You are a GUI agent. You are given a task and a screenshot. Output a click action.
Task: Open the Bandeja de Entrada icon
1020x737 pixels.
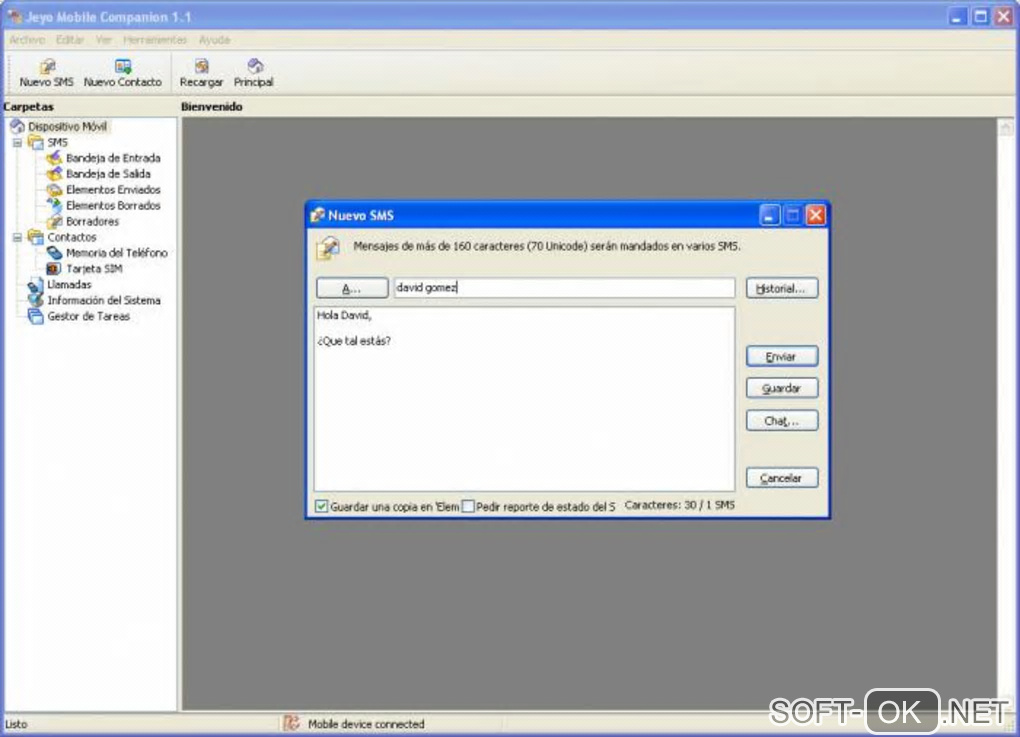point(55,158)
